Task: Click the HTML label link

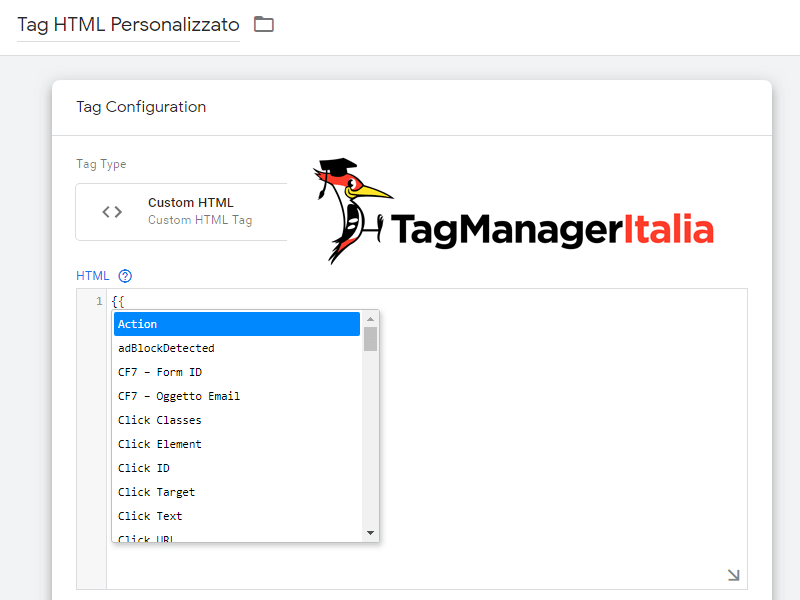Action: [92, 276]
